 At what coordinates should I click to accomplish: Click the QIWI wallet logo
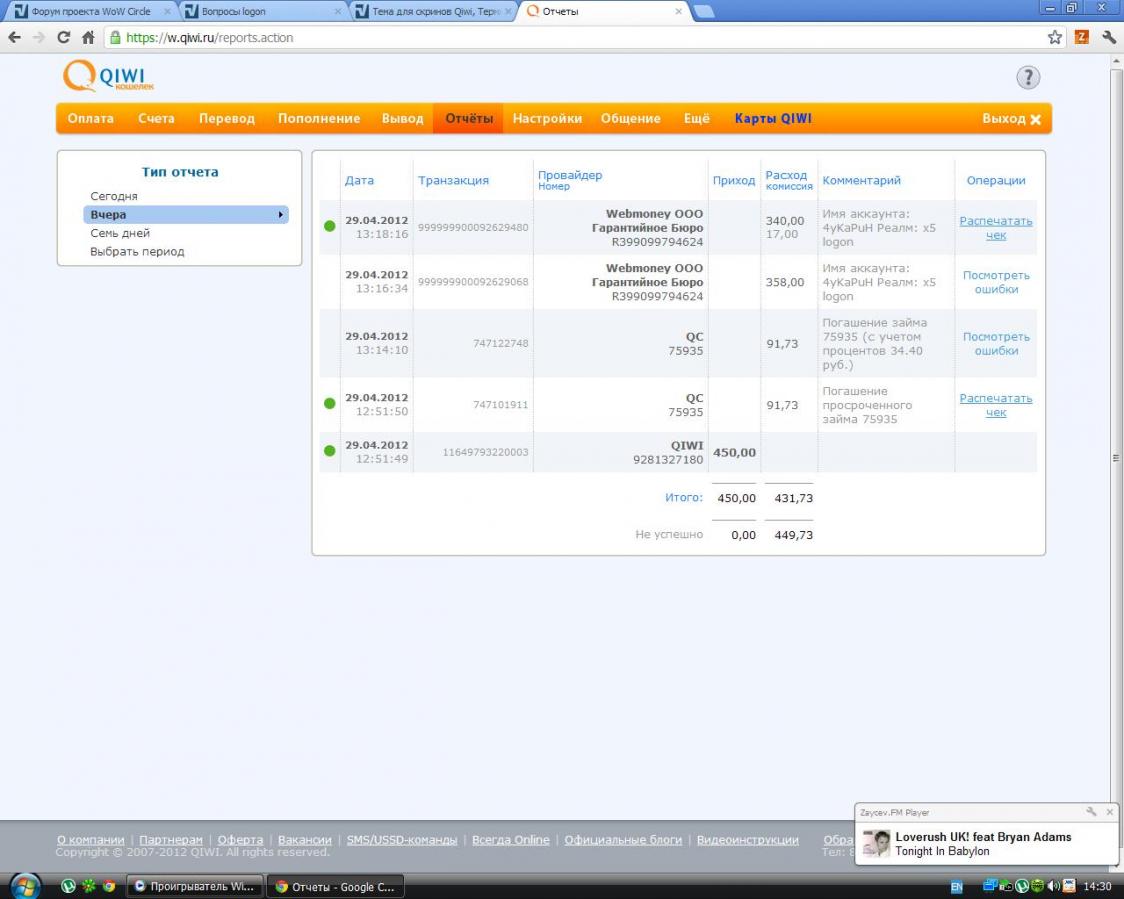(x=108, y=77)
